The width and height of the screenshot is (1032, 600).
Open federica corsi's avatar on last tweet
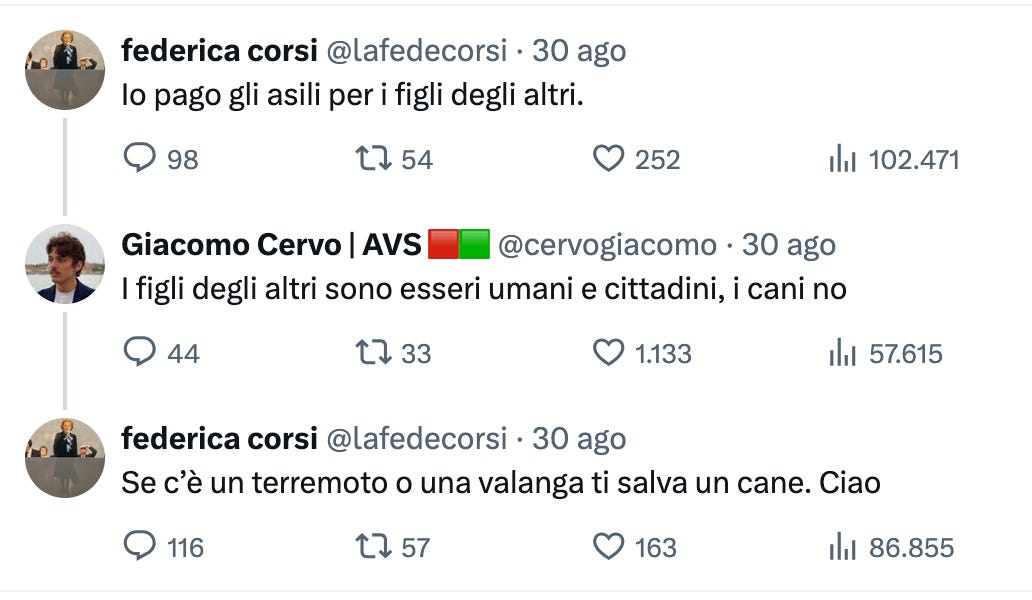[64, 458]
